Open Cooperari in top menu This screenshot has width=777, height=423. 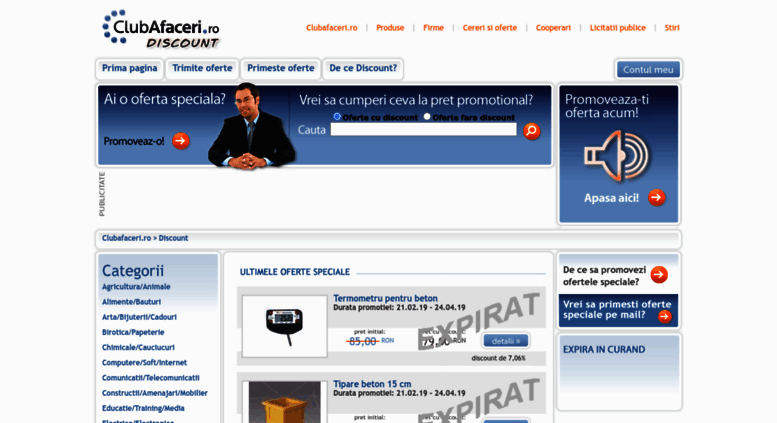tap(553, 28)
